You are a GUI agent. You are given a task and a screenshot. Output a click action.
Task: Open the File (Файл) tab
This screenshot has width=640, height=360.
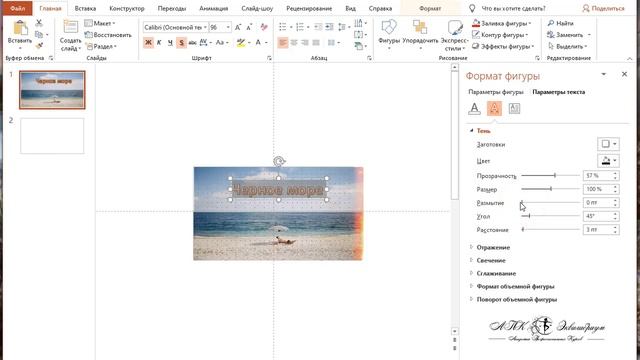pos(17,8)
